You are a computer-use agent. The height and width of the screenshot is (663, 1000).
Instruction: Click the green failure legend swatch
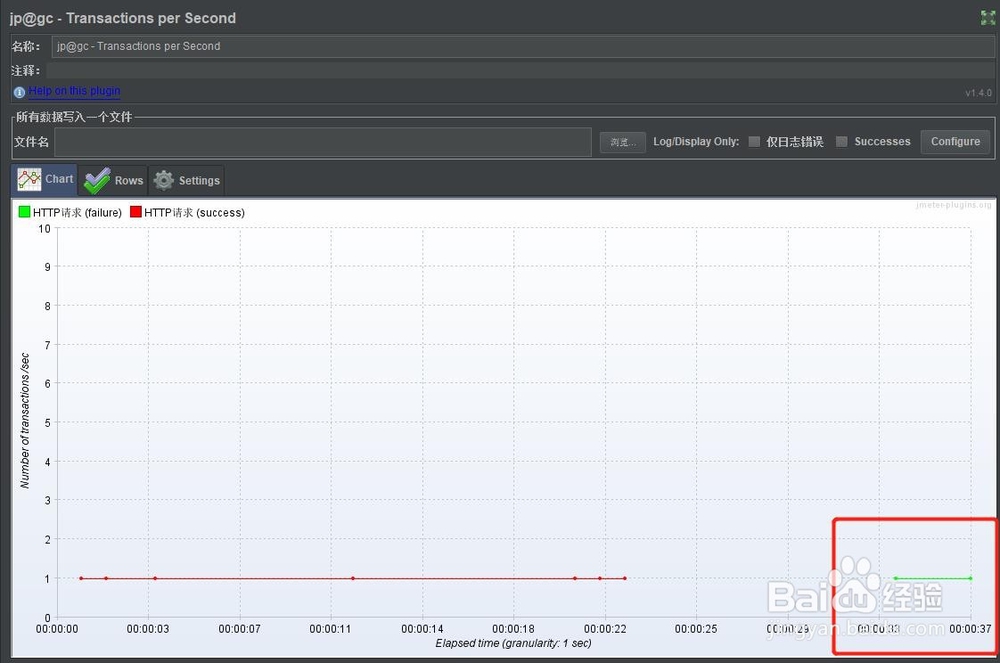pyautogui.click(x=24, y=212)
